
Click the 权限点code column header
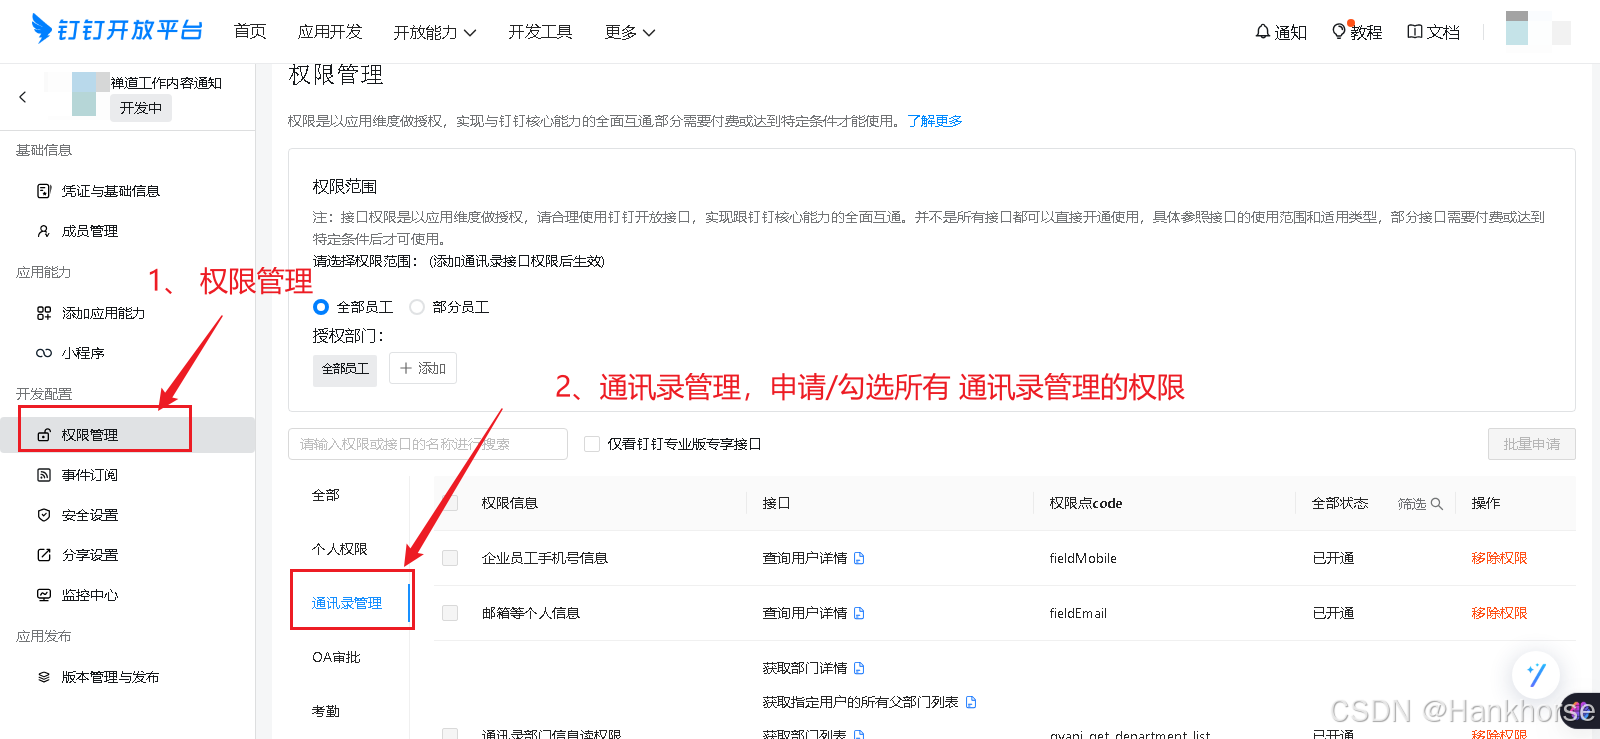coord(1086,503)
